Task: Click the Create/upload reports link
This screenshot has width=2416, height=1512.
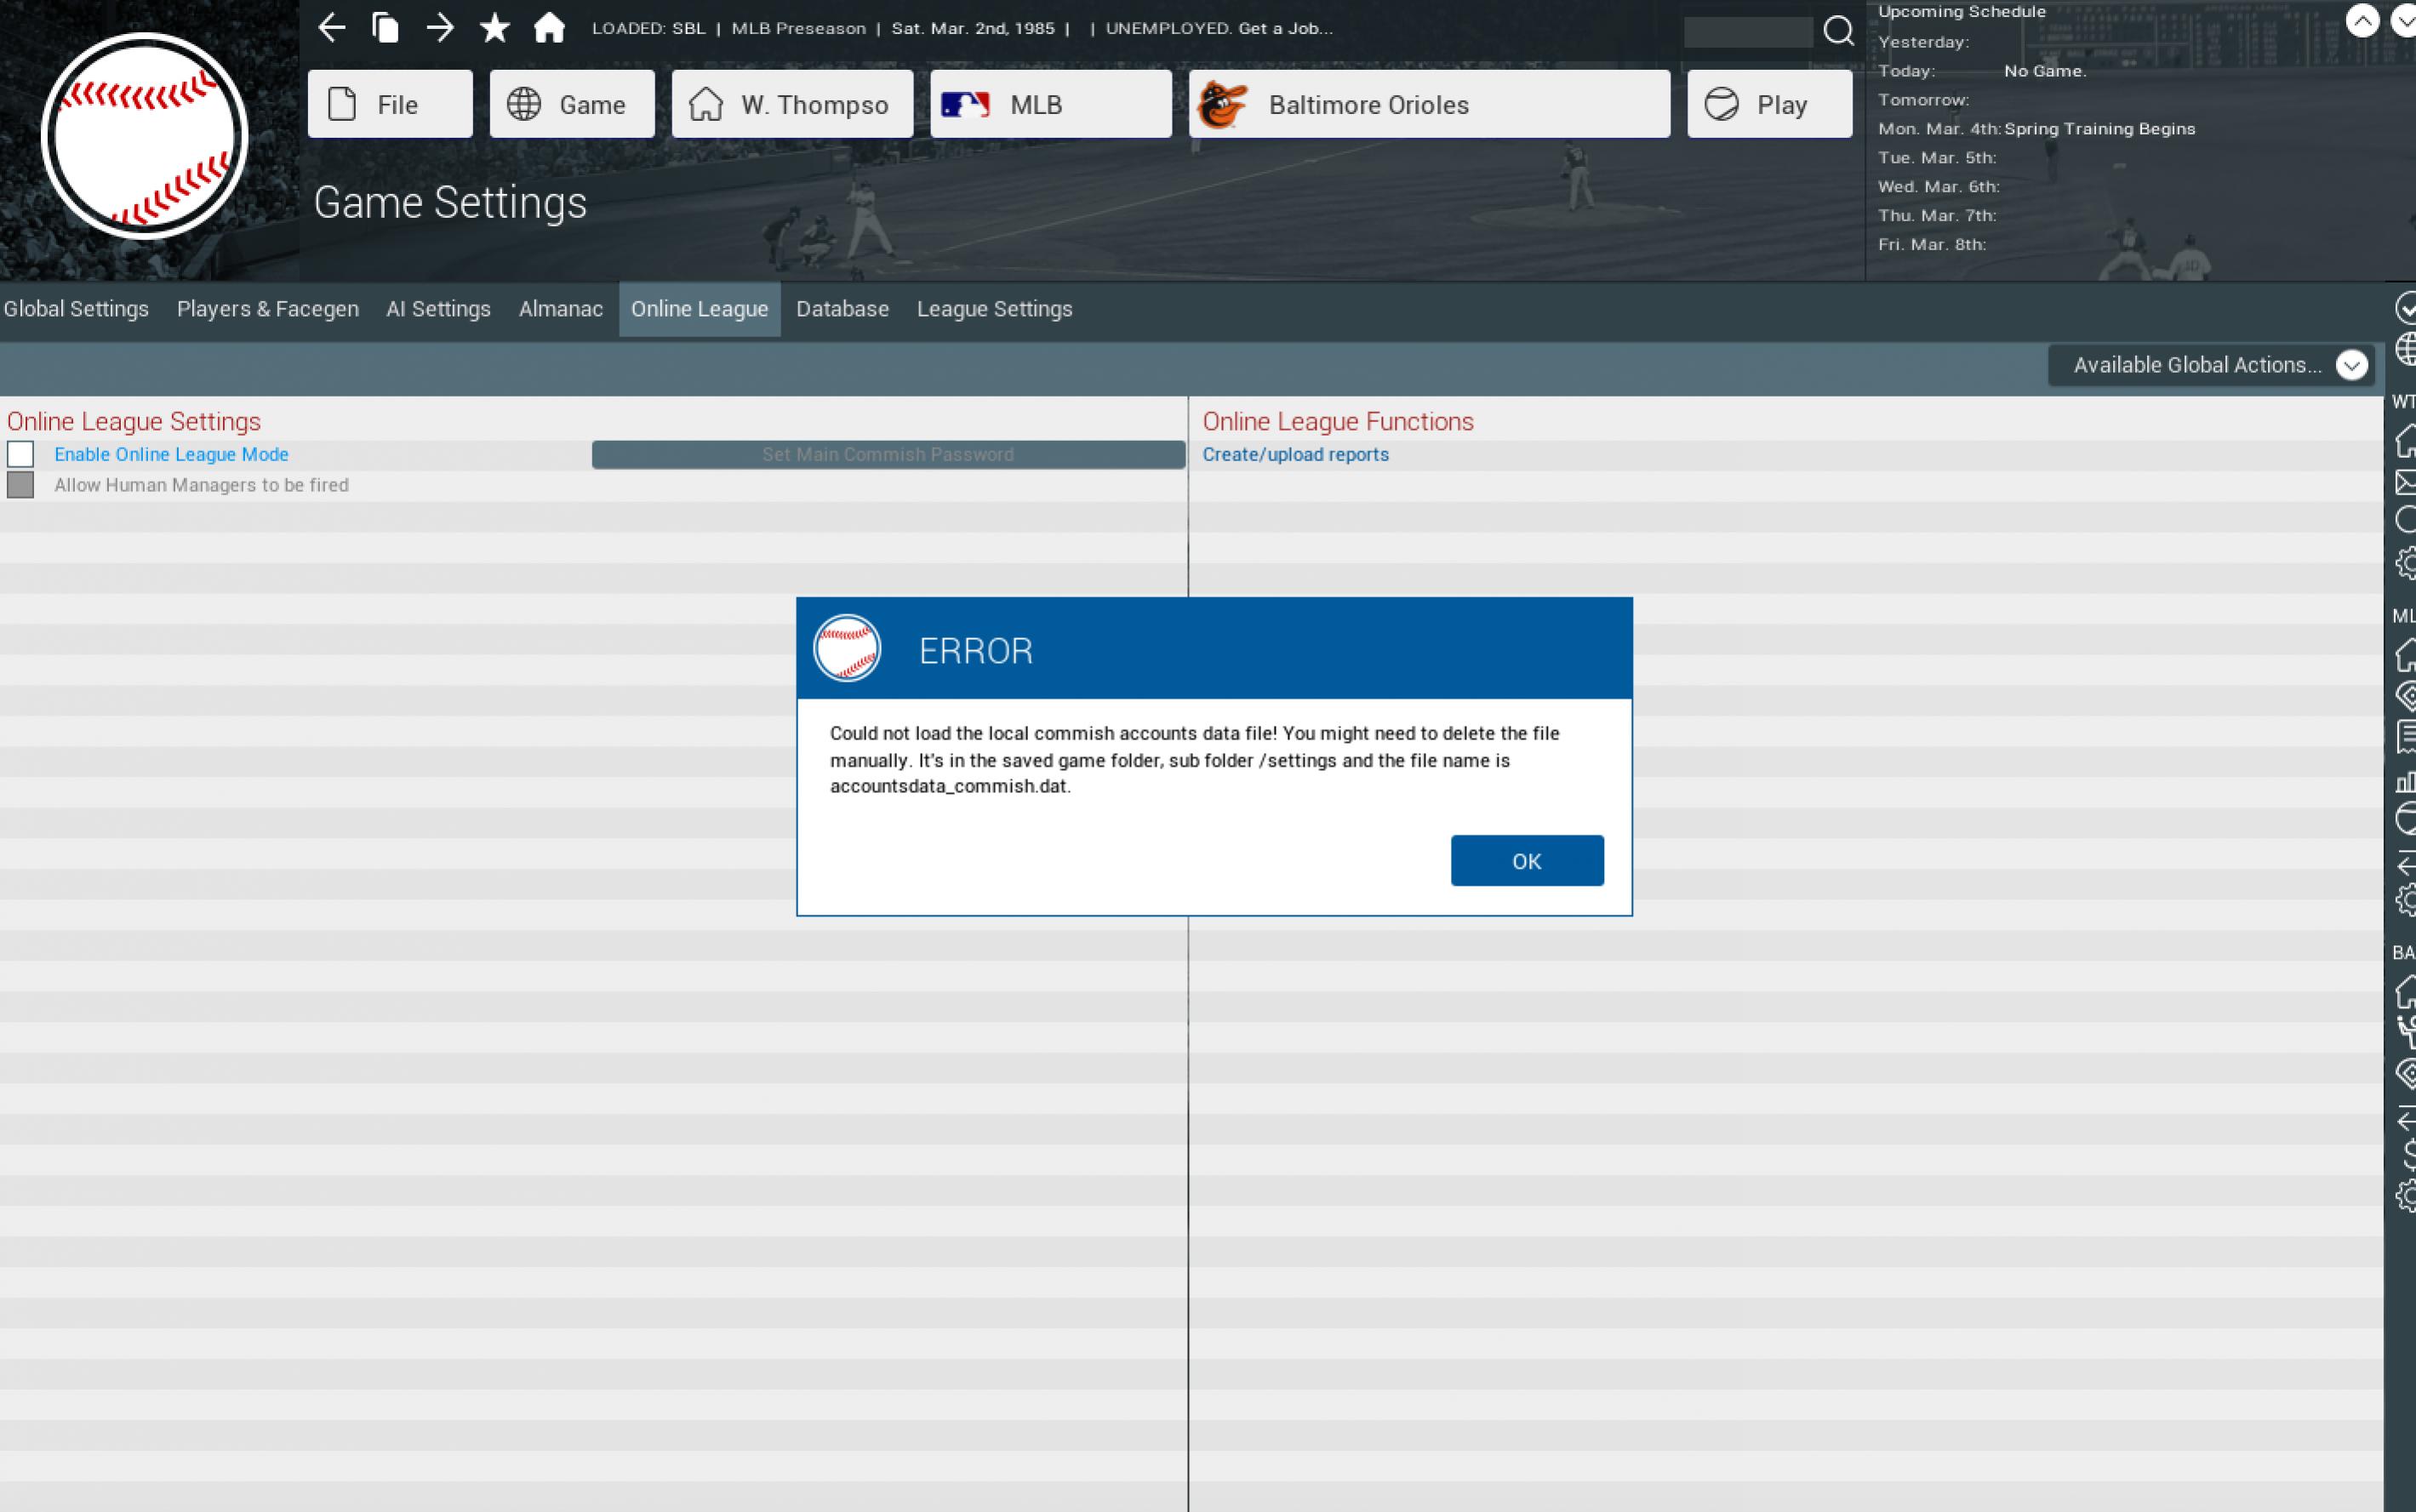Action: coord(1295,454)
